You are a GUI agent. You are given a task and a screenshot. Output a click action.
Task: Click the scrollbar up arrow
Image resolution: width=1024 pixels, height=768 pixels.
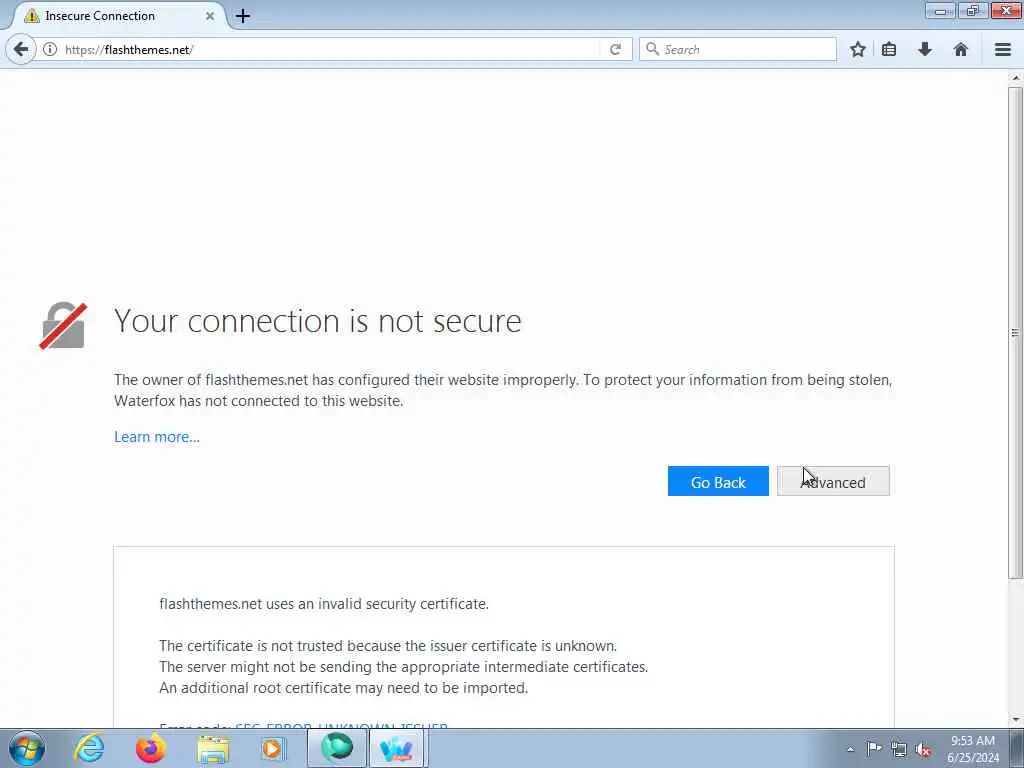point(1015,78)
